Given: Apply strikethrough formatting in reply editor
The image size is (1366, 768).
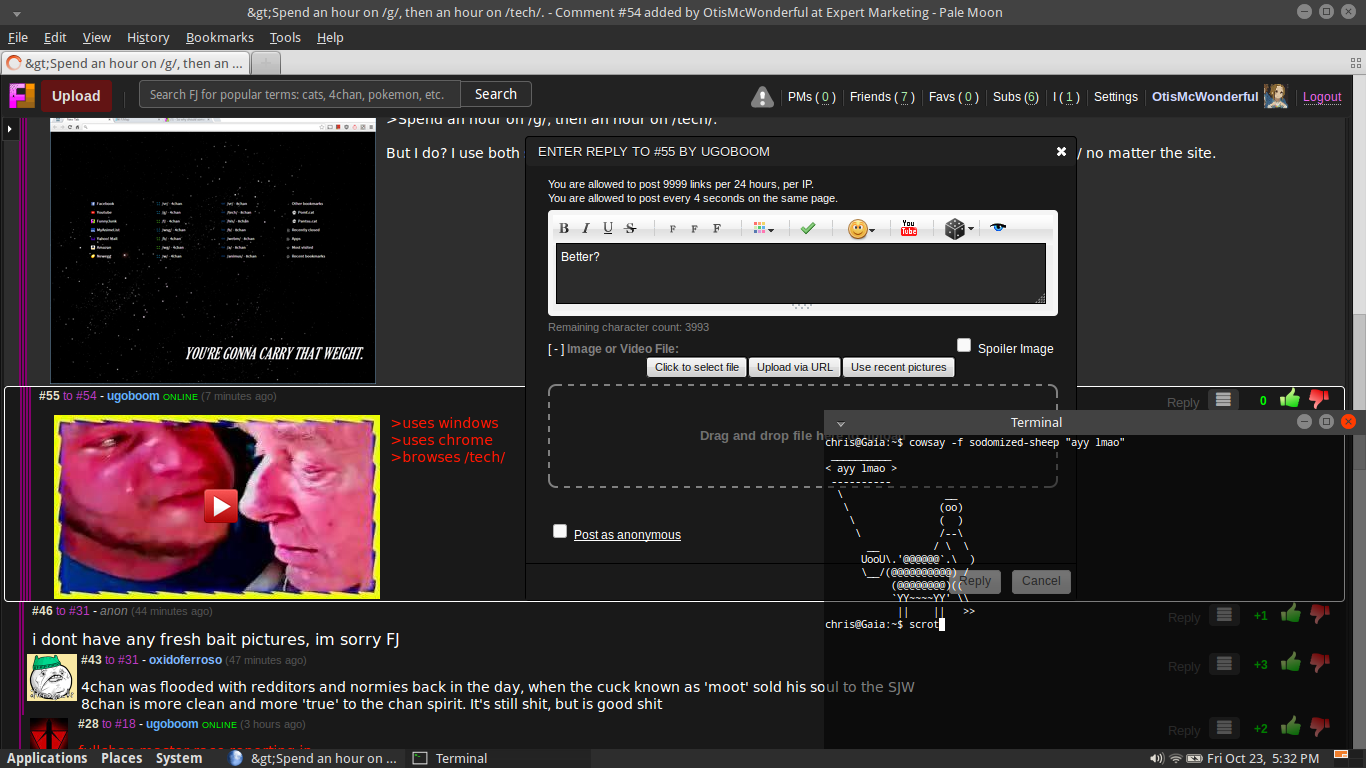Looking at the screenshot, I should click(x=630, y=228).
